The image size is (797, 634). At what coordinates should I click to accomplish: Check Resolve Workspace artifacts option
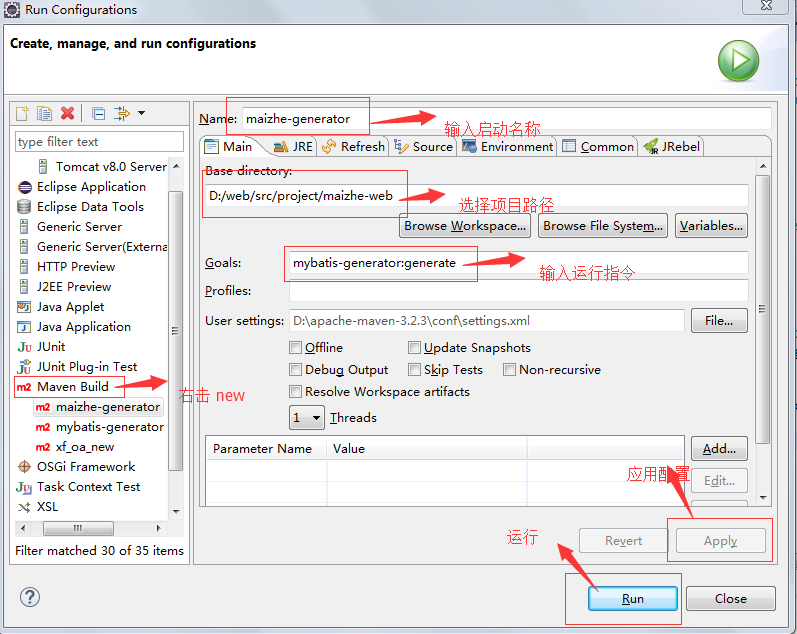coord(295,392)
